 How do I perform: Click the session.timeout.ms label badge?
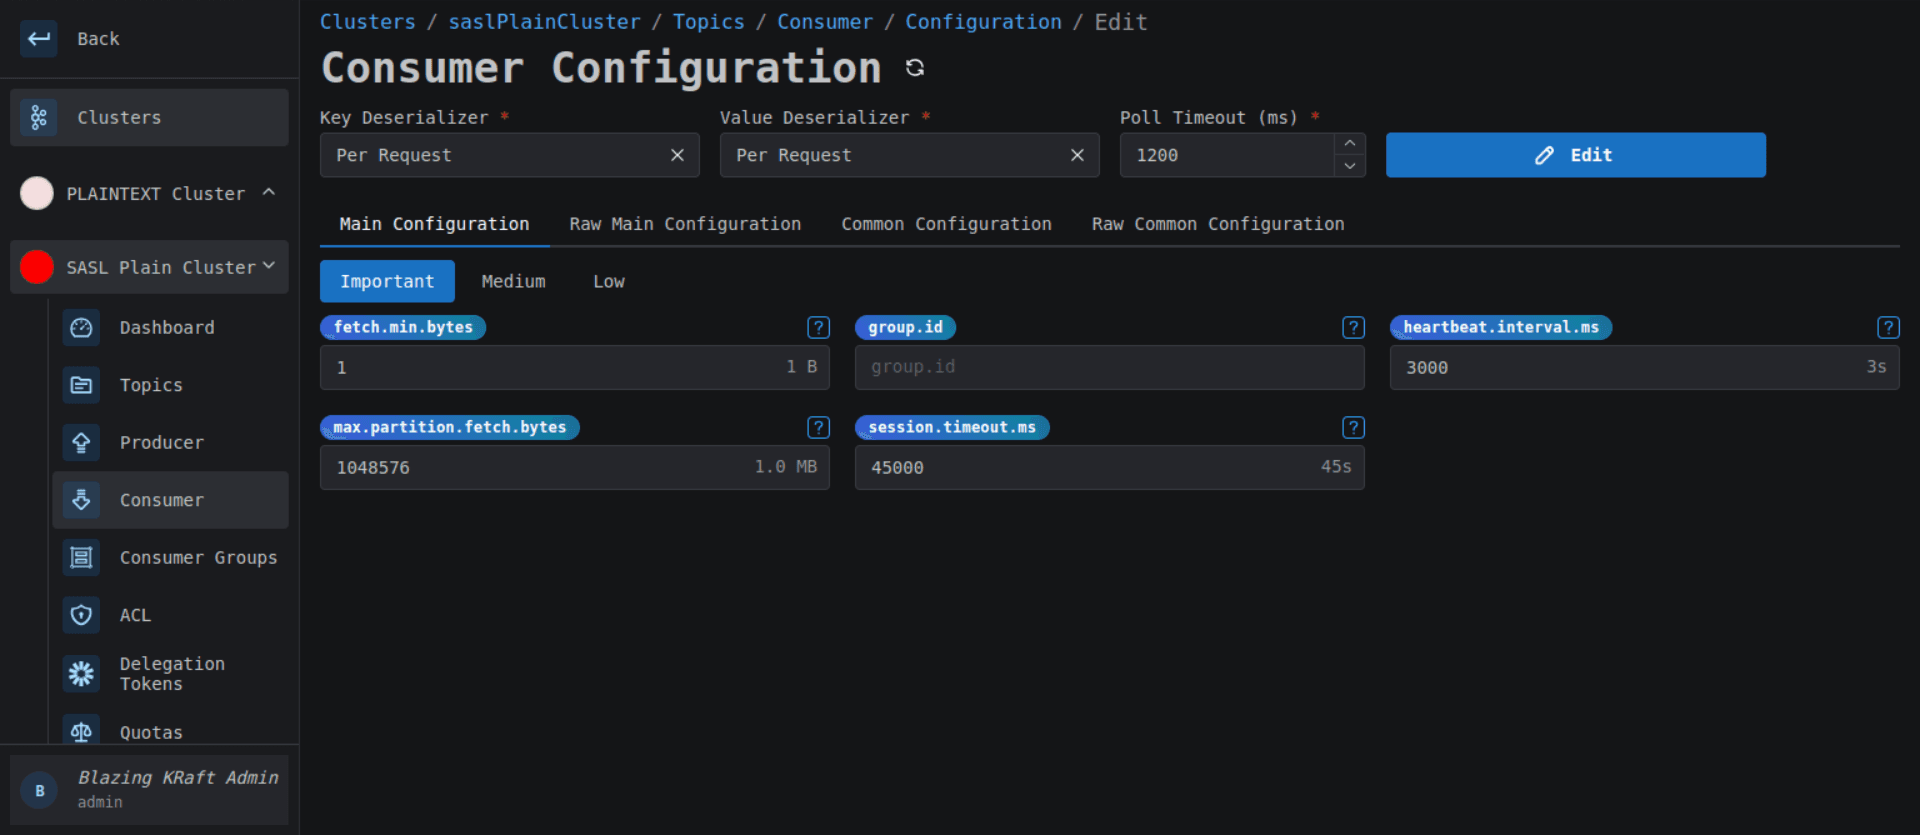tap(952, 427)
